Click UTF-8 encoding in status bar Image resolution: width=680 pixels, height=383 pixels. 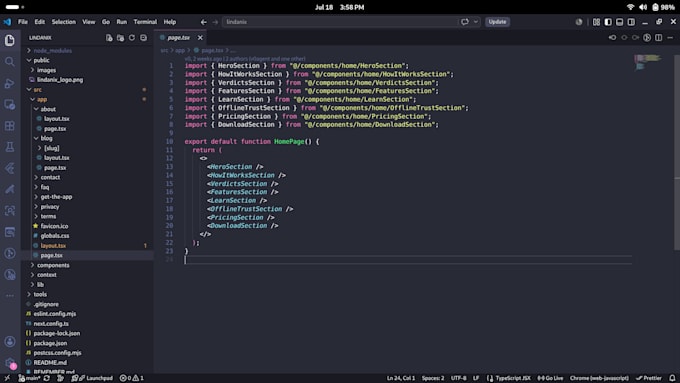[458, 378]
